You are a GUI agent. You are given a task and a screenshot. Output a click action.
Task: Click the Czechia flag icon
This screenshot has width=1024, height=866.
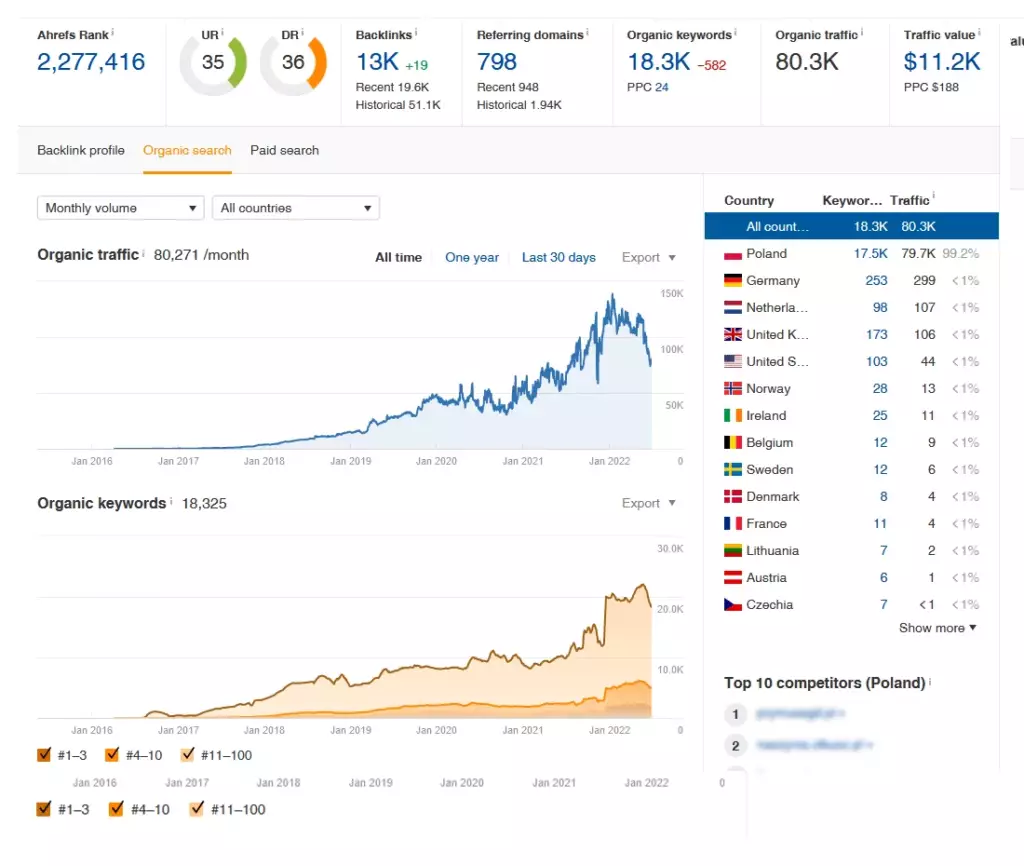pos(733,605)
